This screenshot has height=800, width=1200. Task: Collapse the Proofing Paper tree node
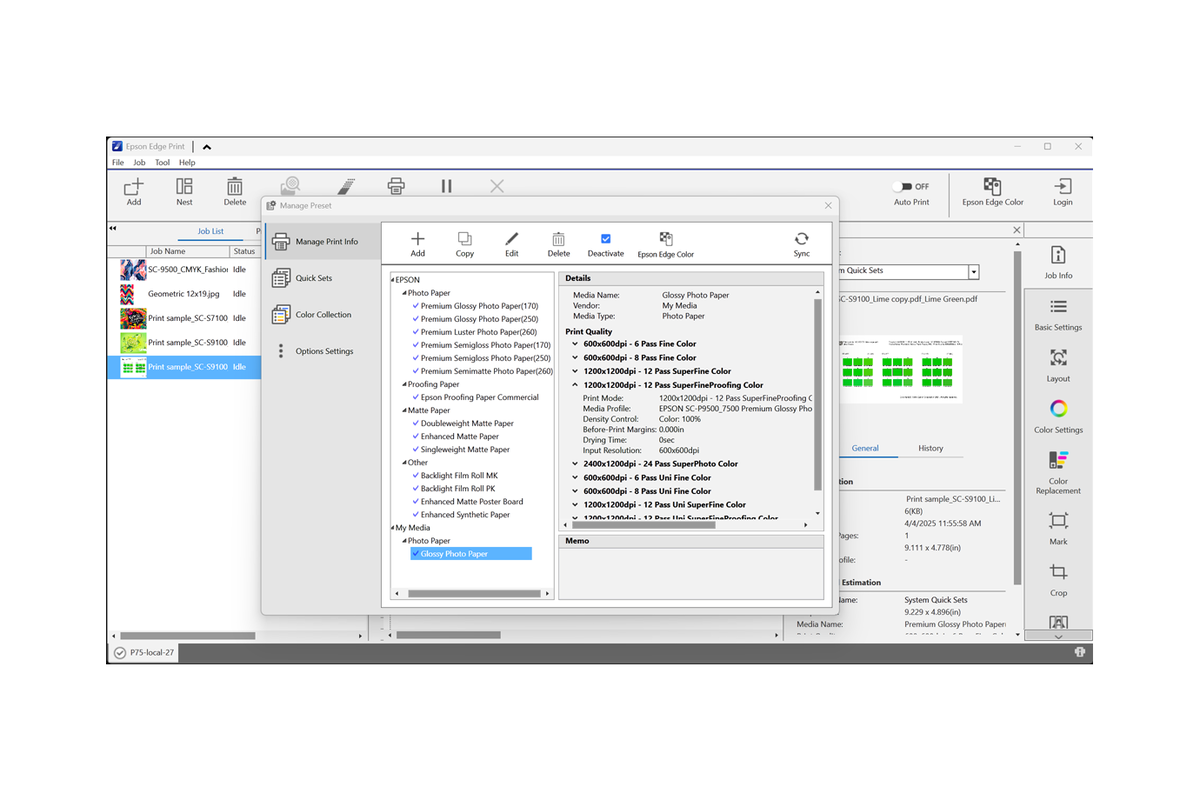(x=404, y=384)
